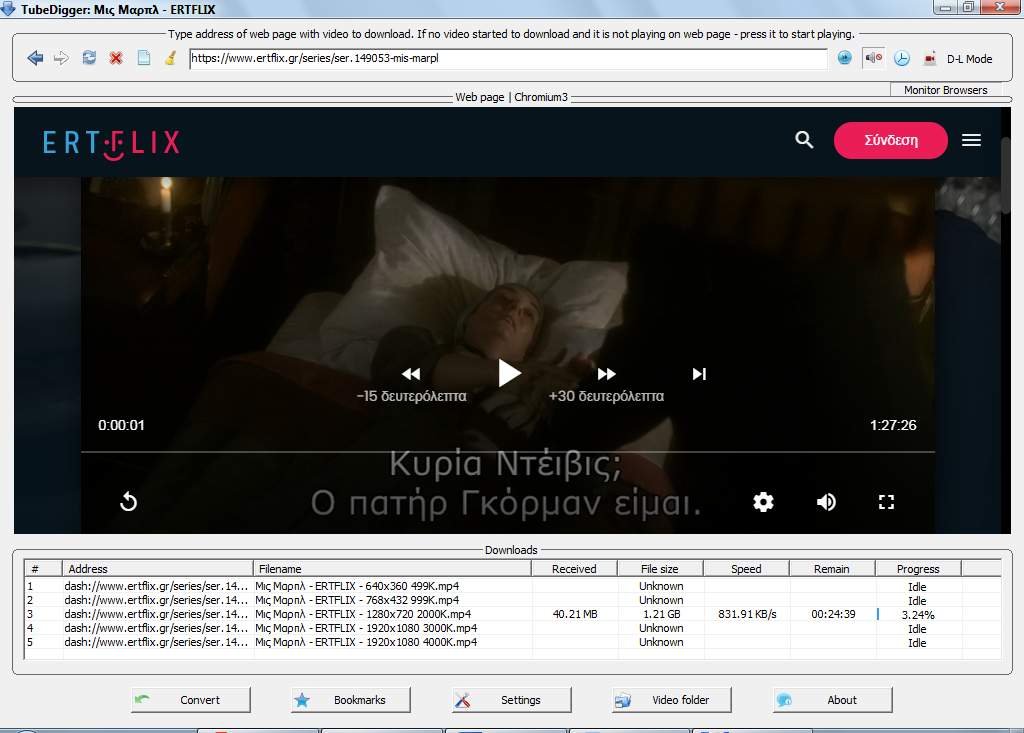Click the Remain column header

[831, 568]
